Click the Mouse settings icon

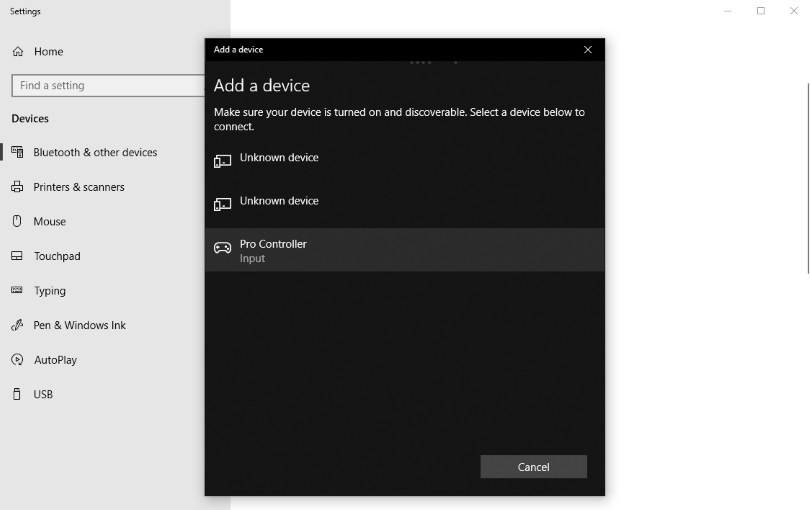click(x=17, y=221)
